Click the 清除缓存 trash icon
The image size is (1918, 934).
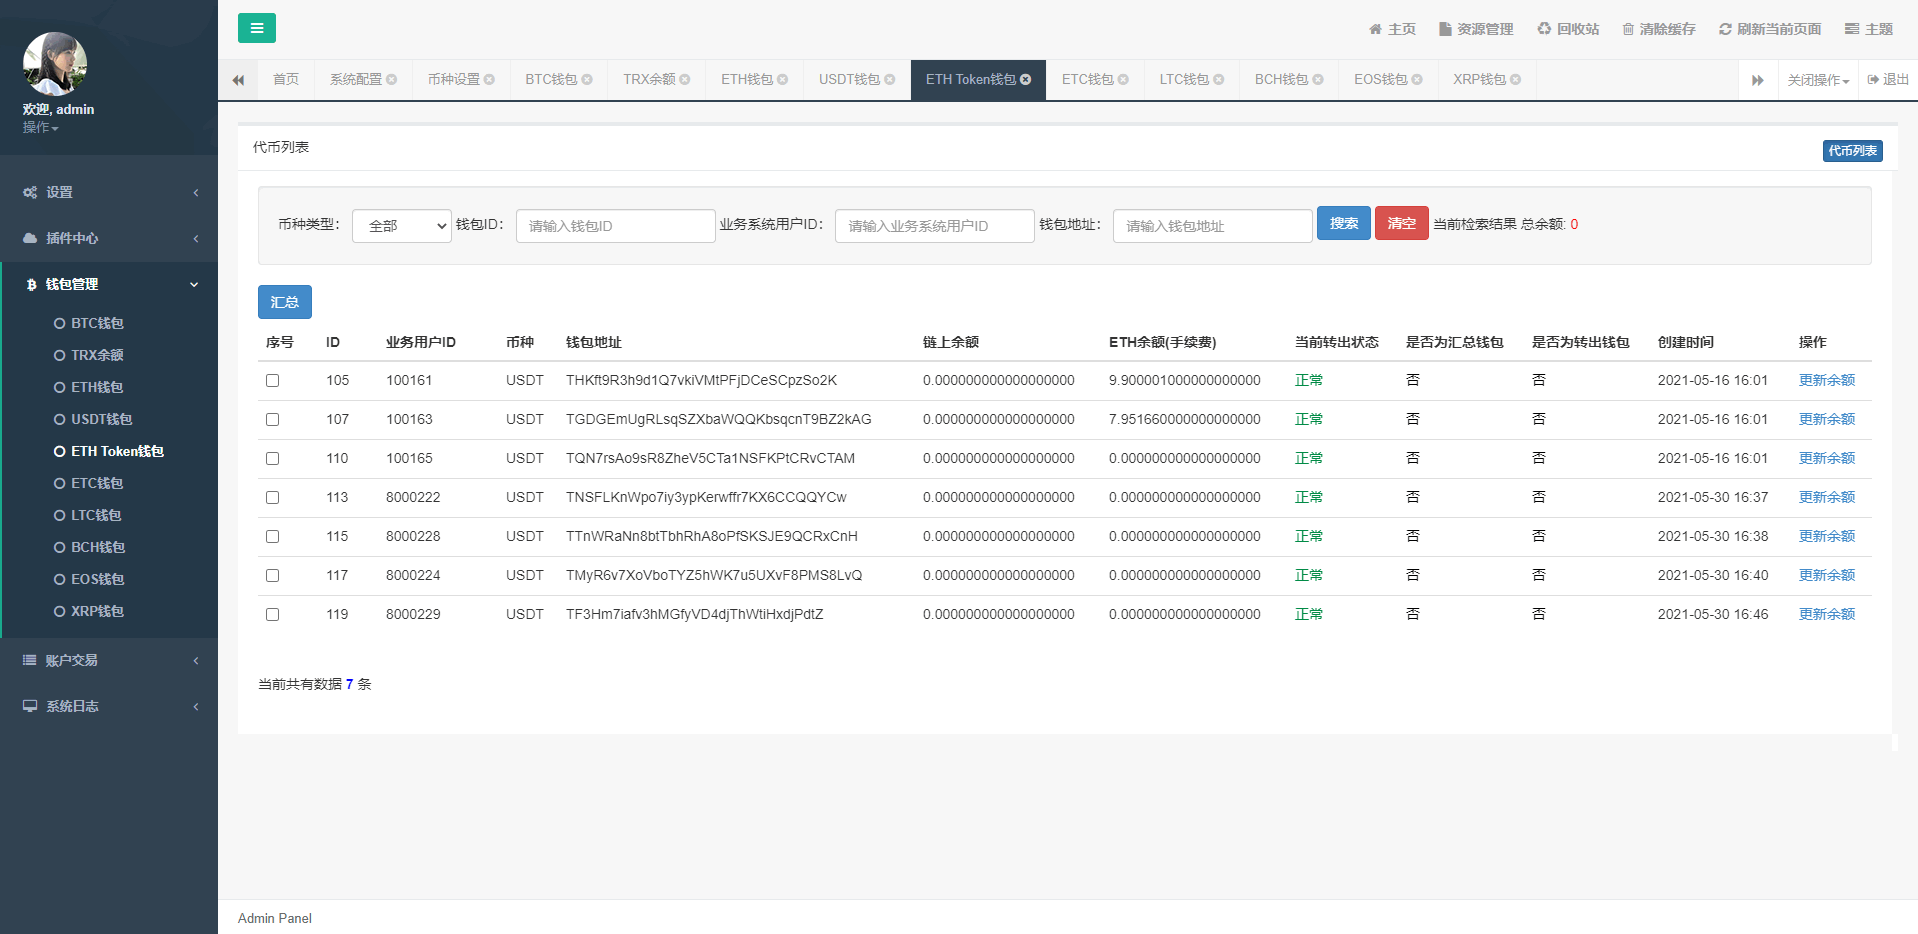pyautogui.click(x=1628, y=29)
